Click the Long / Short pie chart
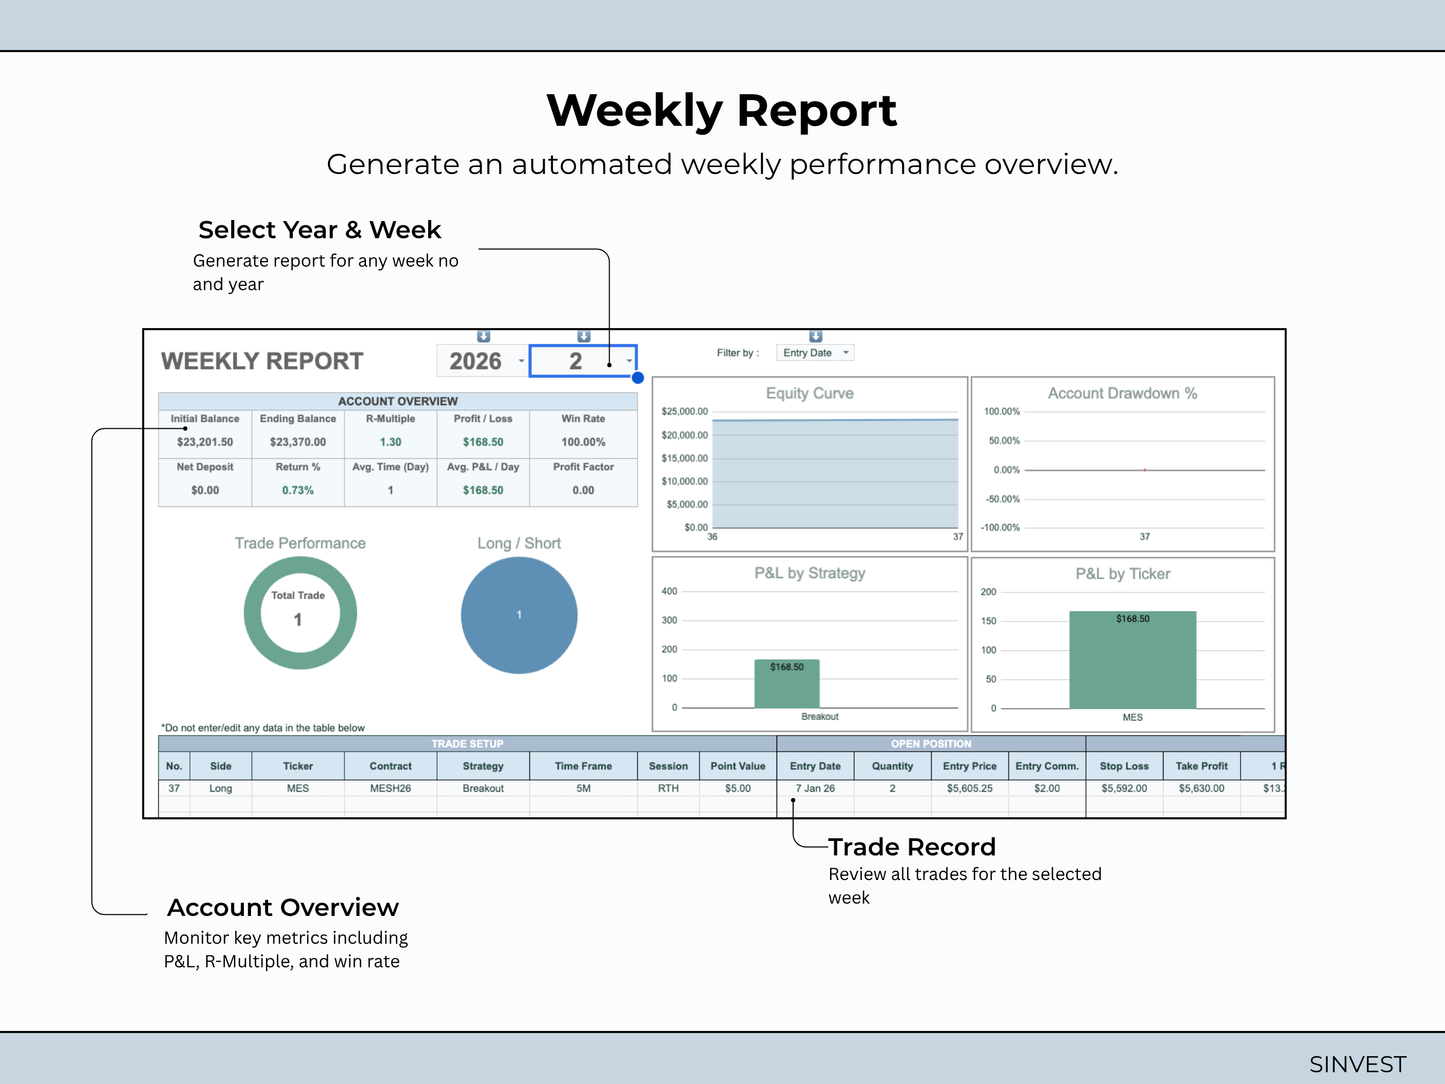The width and height of the screenshot is (1445, 1084). 519,615
